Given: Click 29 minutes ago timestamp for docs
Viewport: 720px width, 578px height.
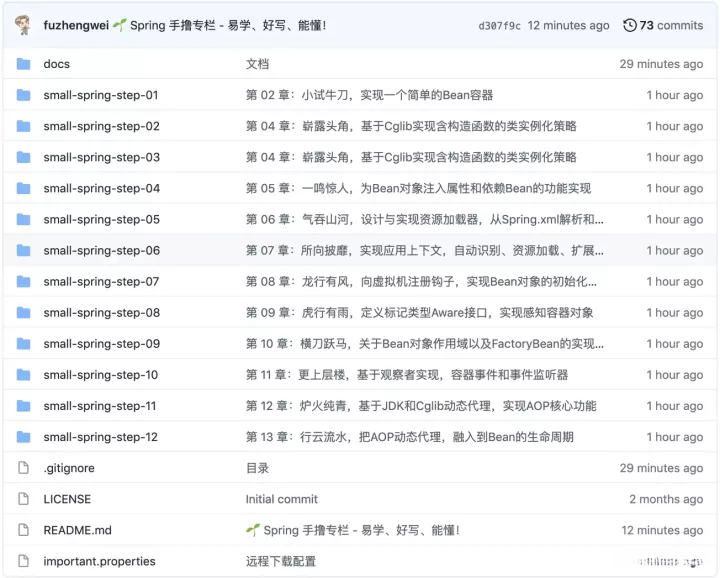Looking at the screenshot, I should coord(661,64).
